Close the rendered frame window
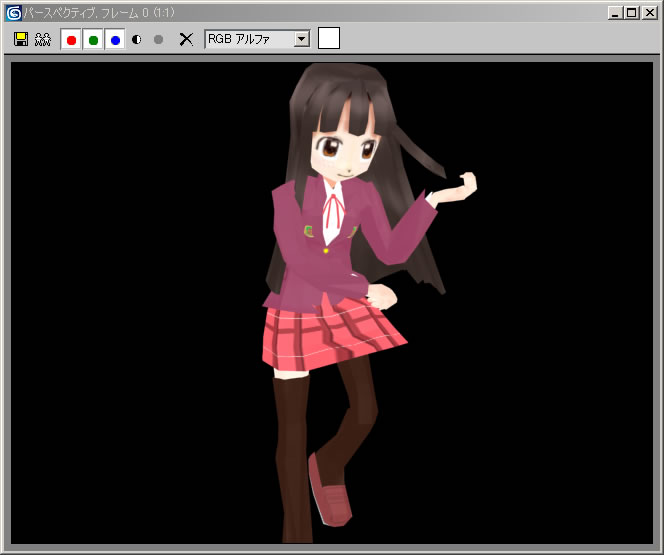 click(x=648, y=12)
